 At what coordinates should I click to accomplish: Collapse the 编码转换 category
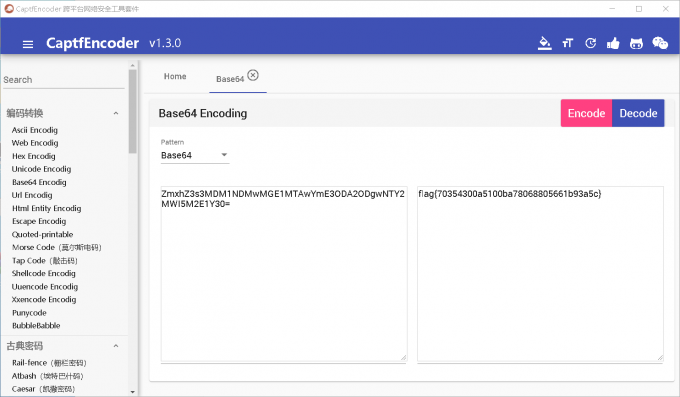[x=116, y=113]
